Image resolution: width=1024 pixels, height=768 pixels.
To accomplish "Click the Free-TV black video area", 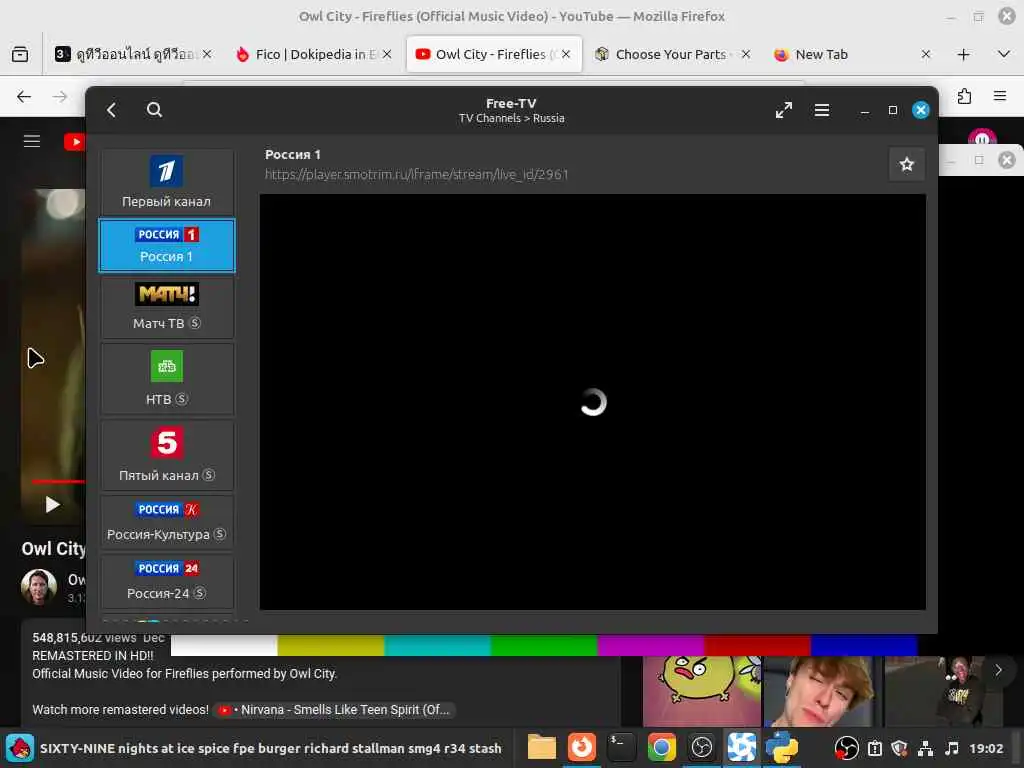I will point(592,402).
